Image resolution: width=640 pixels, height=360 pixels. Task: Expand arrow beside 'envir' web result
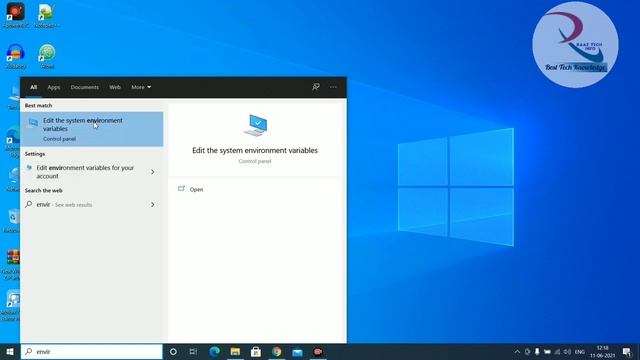click(153, 204)
